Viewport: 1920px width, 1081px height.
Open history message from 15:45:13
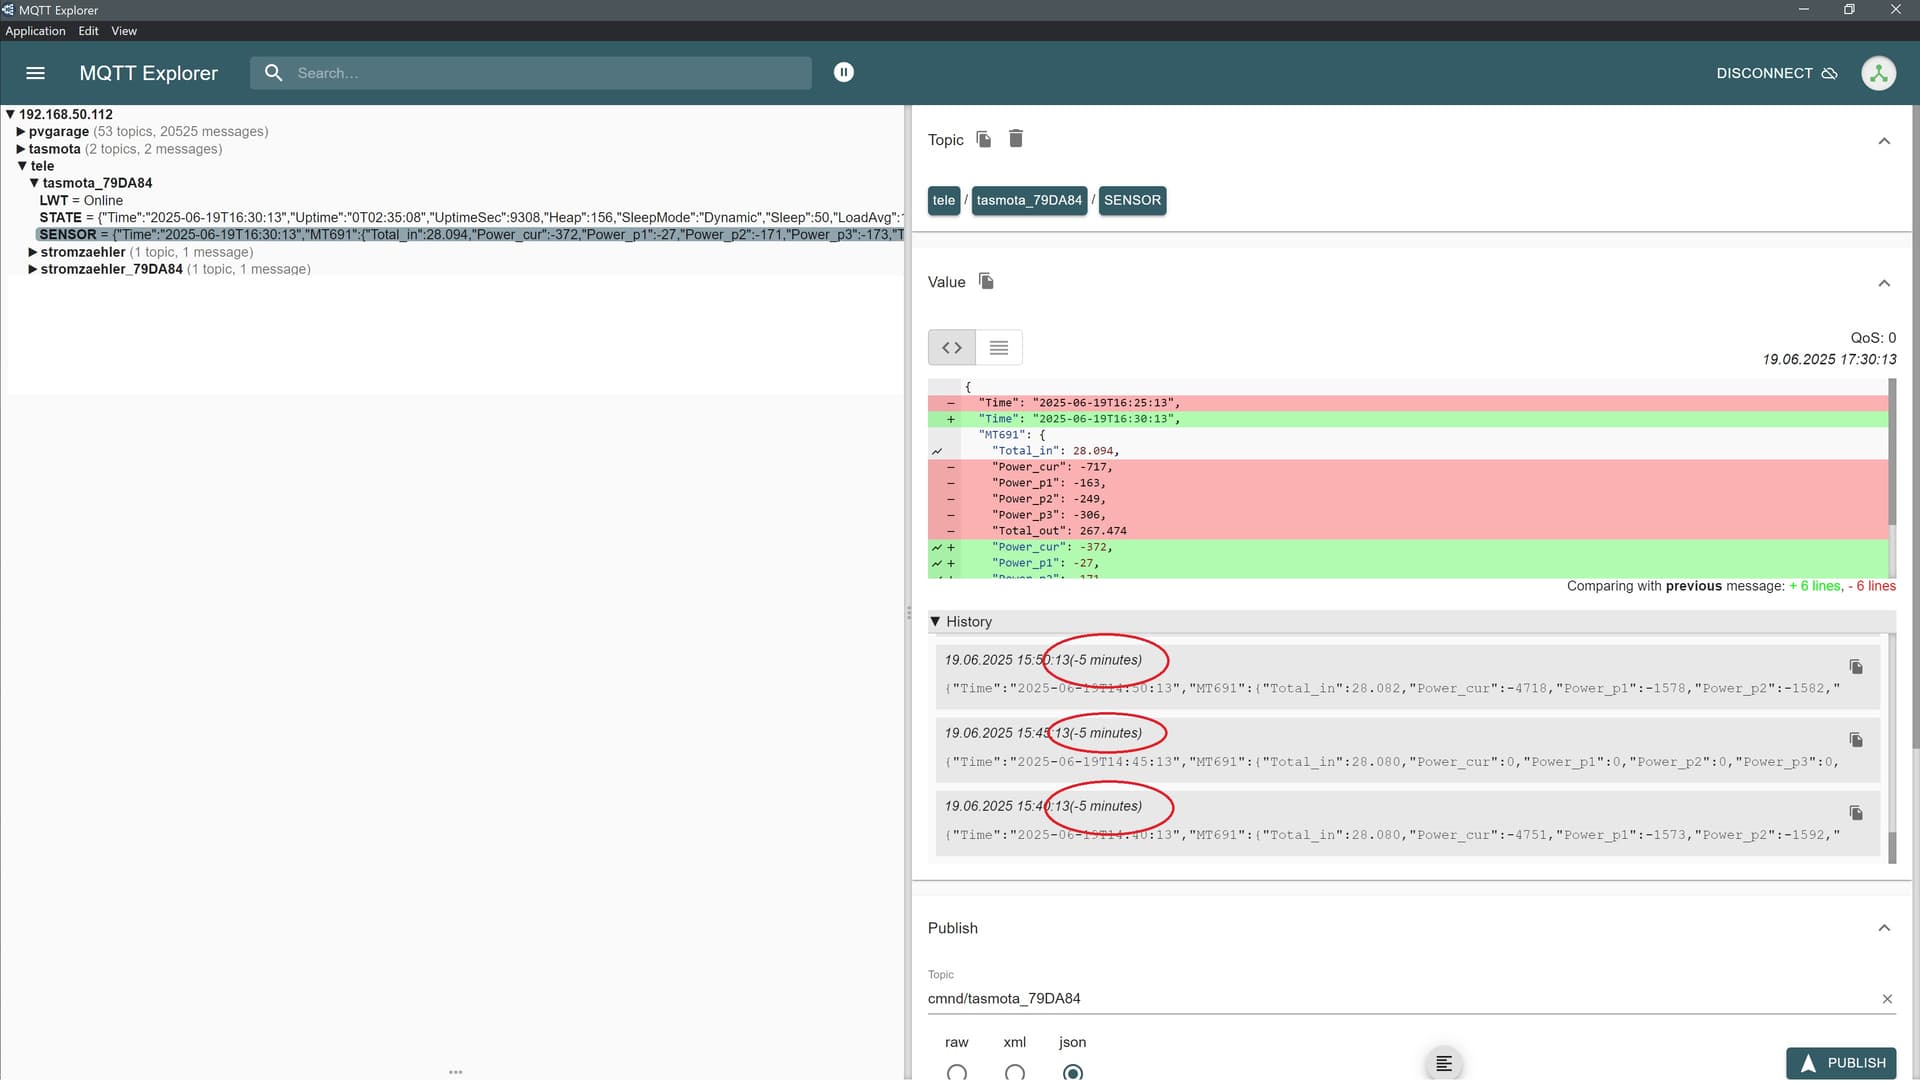pyautogui.click(x=1407, y=748)
